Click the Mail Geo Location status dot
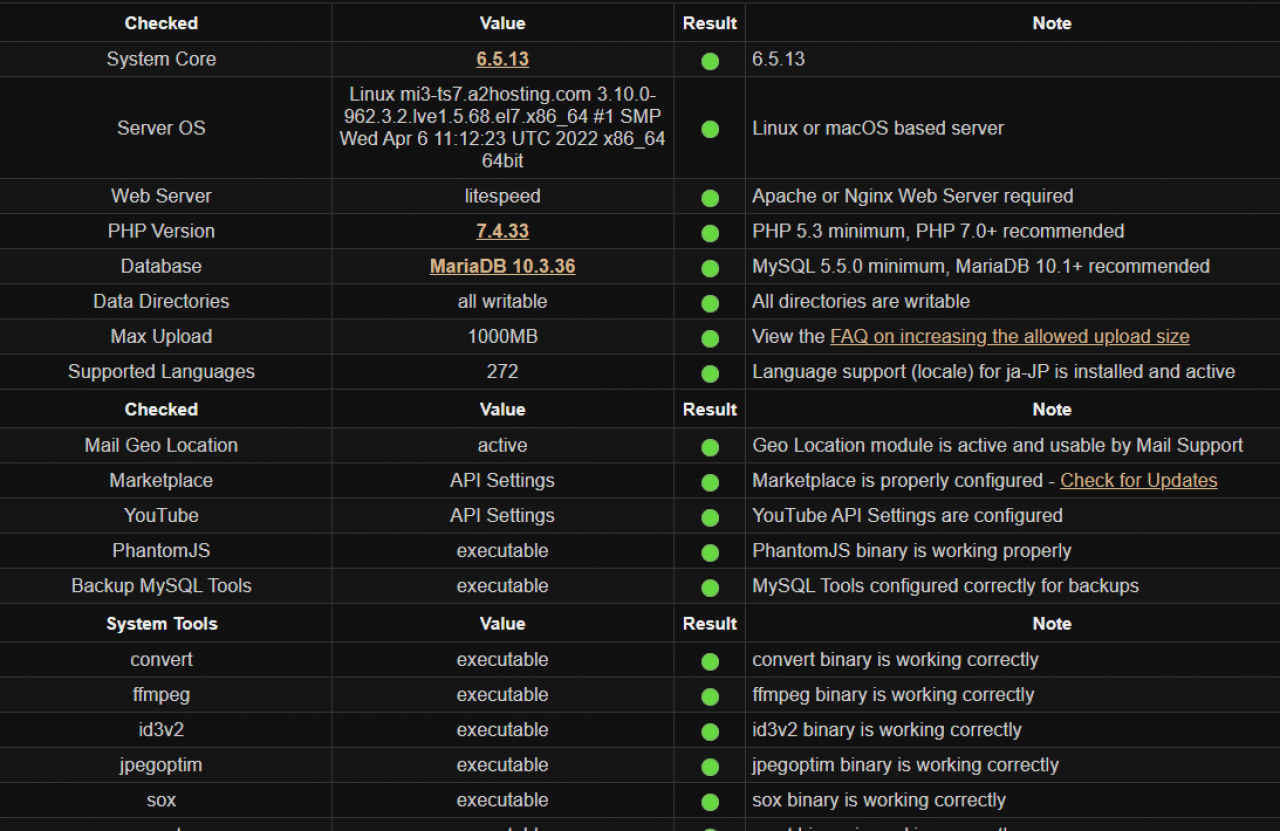The image size is (1280, 831). point(710,447)
